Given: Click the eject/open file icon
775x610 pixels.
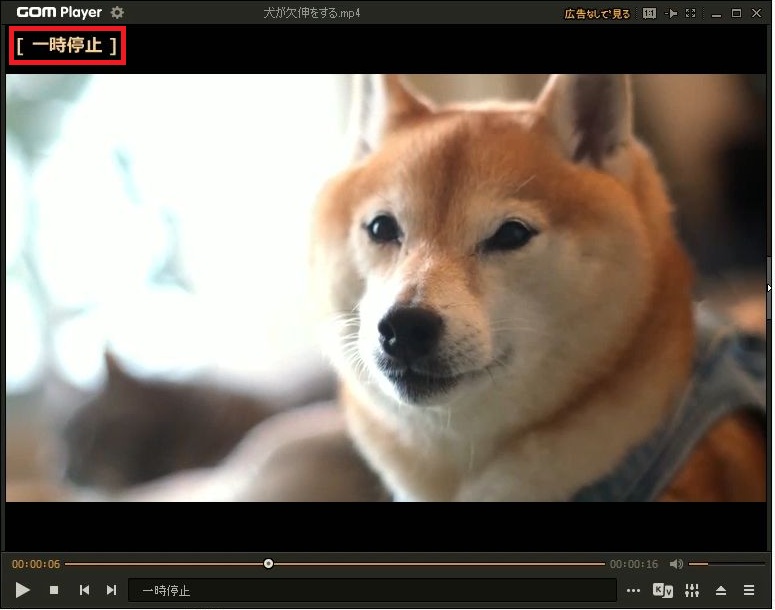Looking at the screenshot, I should [x=721, y=591].
